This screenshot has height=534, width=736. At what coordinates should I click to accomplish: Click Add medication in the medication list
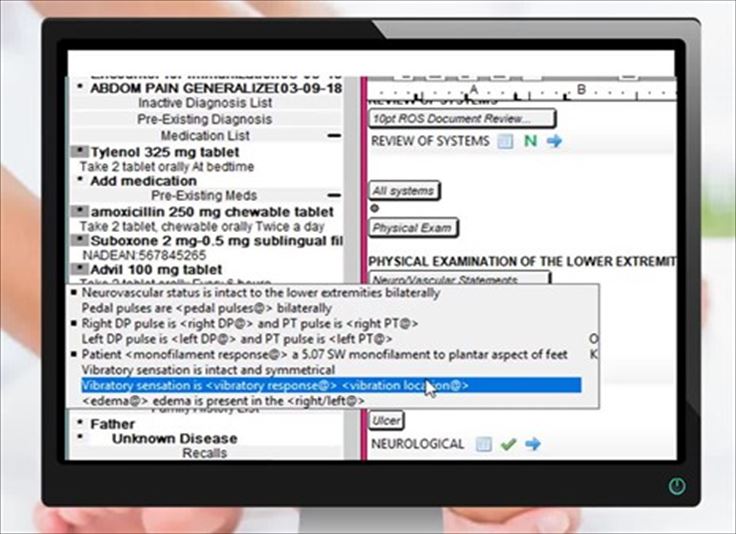click(x=143, y=181)
